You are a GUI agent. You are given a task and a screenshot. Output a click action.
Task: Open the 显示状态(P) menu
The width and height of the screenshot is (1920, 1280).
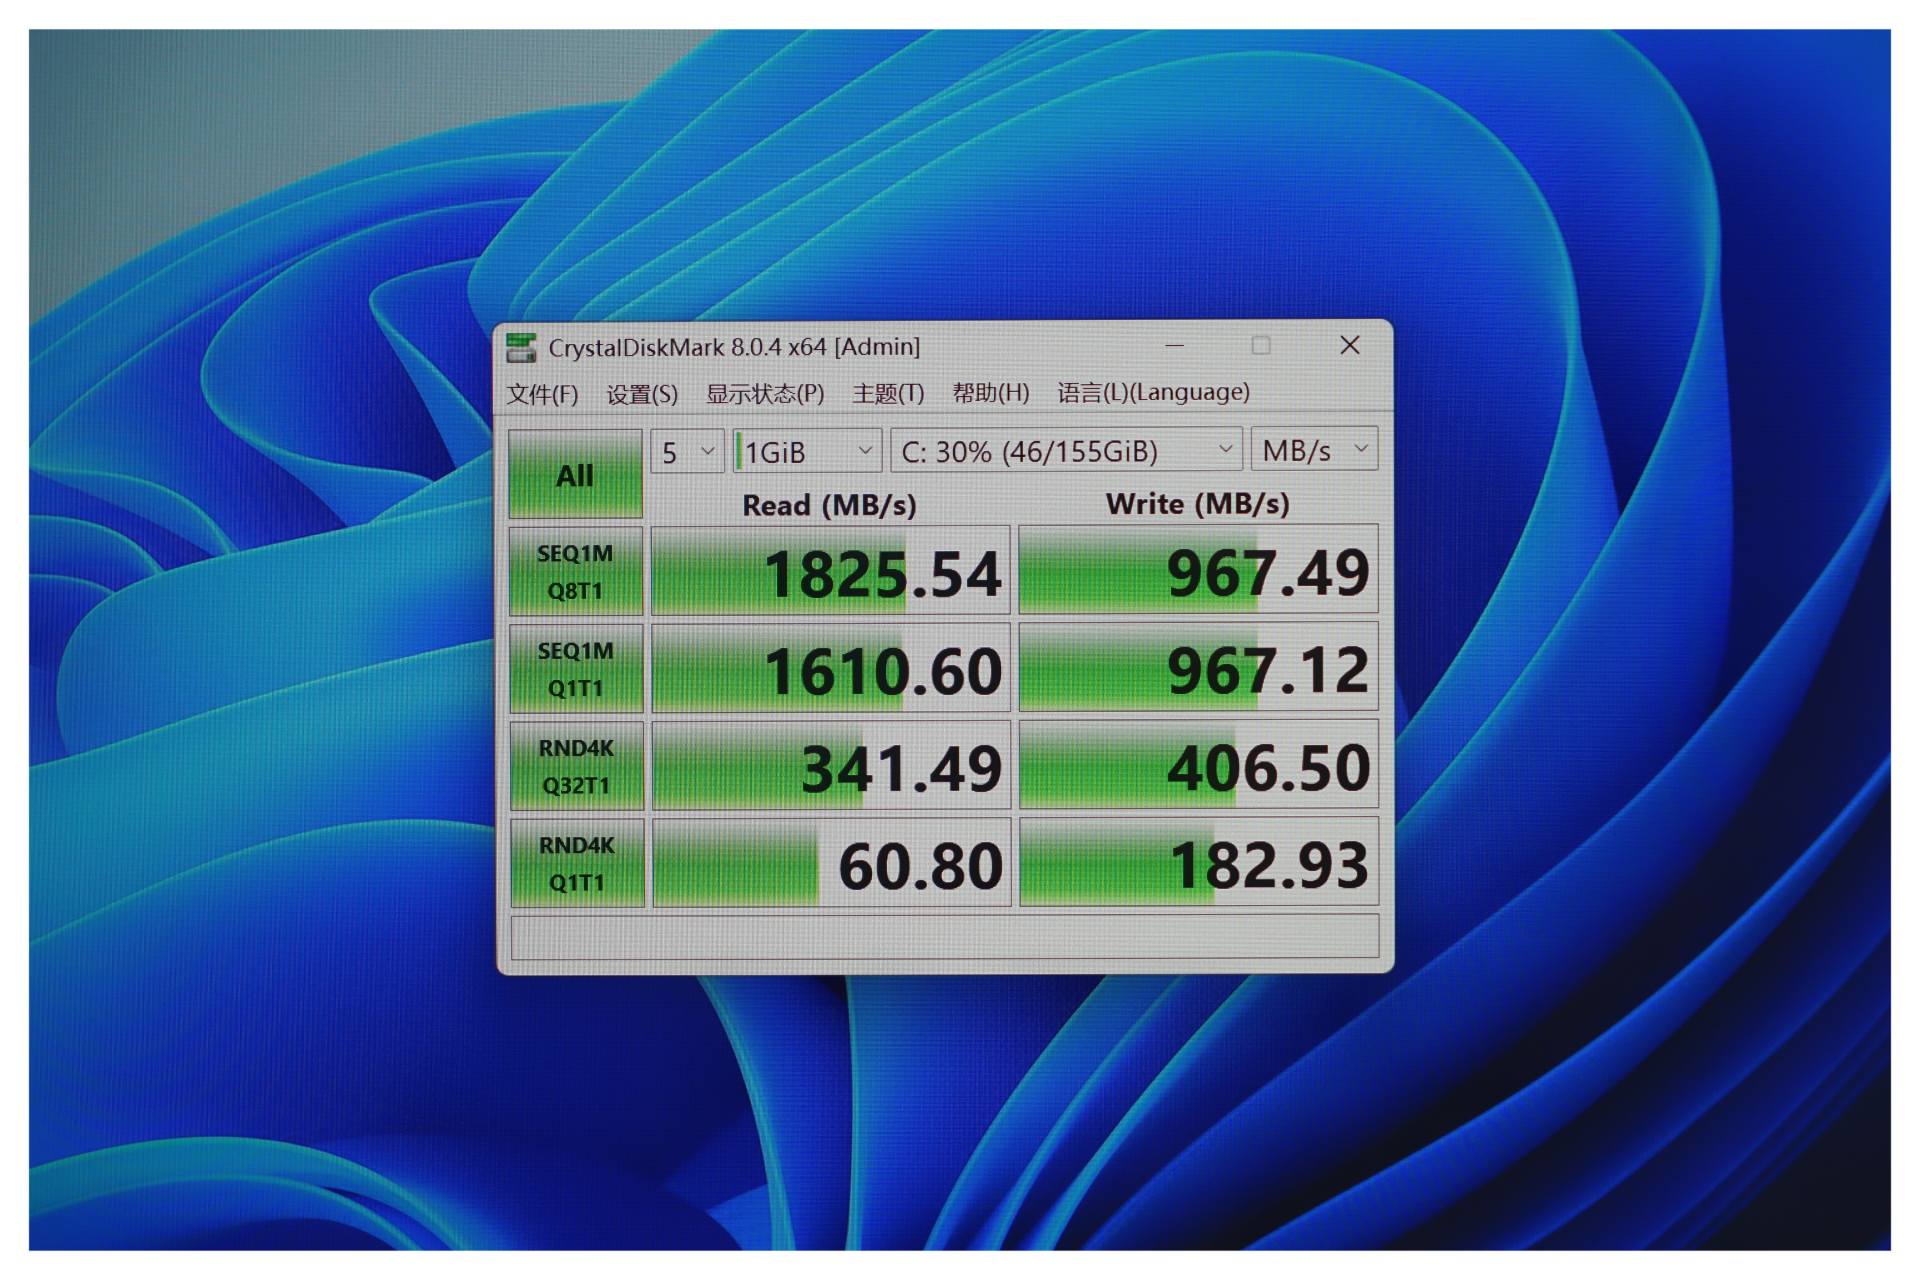pos(765,393)
